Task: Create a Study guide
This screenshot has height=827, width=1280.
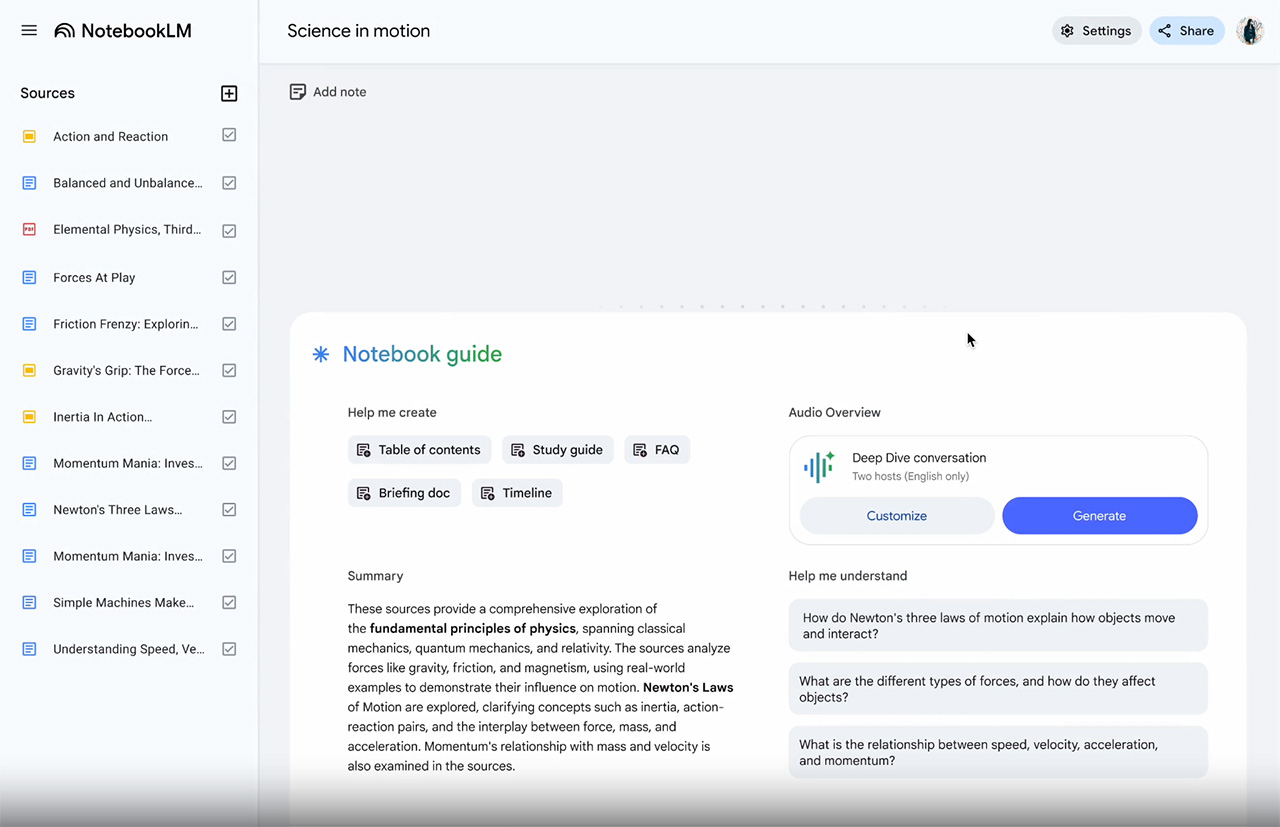Action: [x=557, y=450]
